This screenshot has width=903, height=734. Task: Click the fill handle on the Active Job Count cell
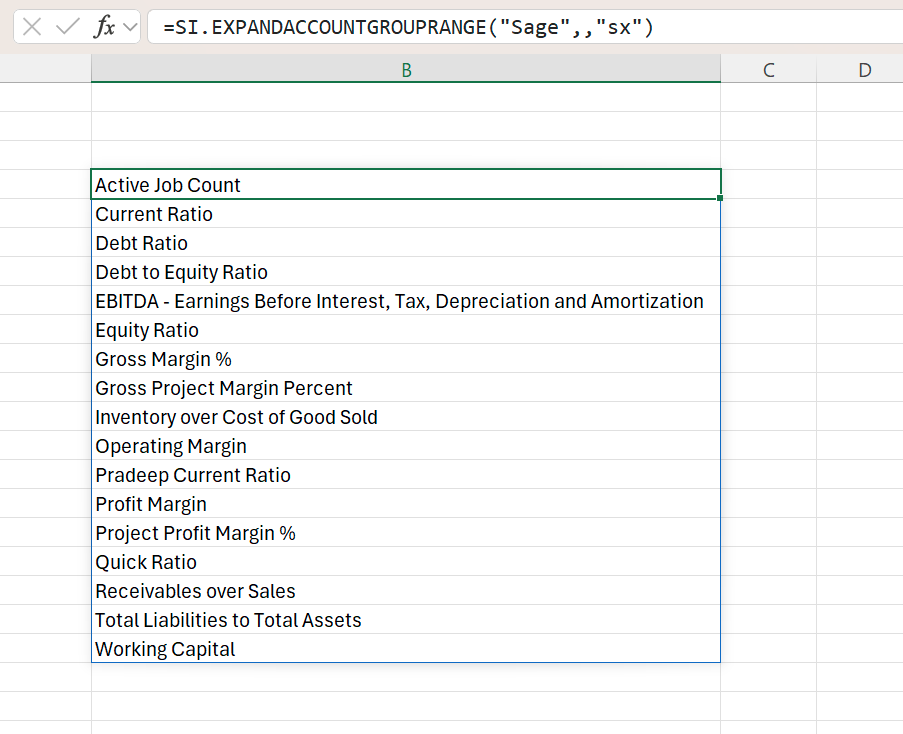click(x=720, y=198)
